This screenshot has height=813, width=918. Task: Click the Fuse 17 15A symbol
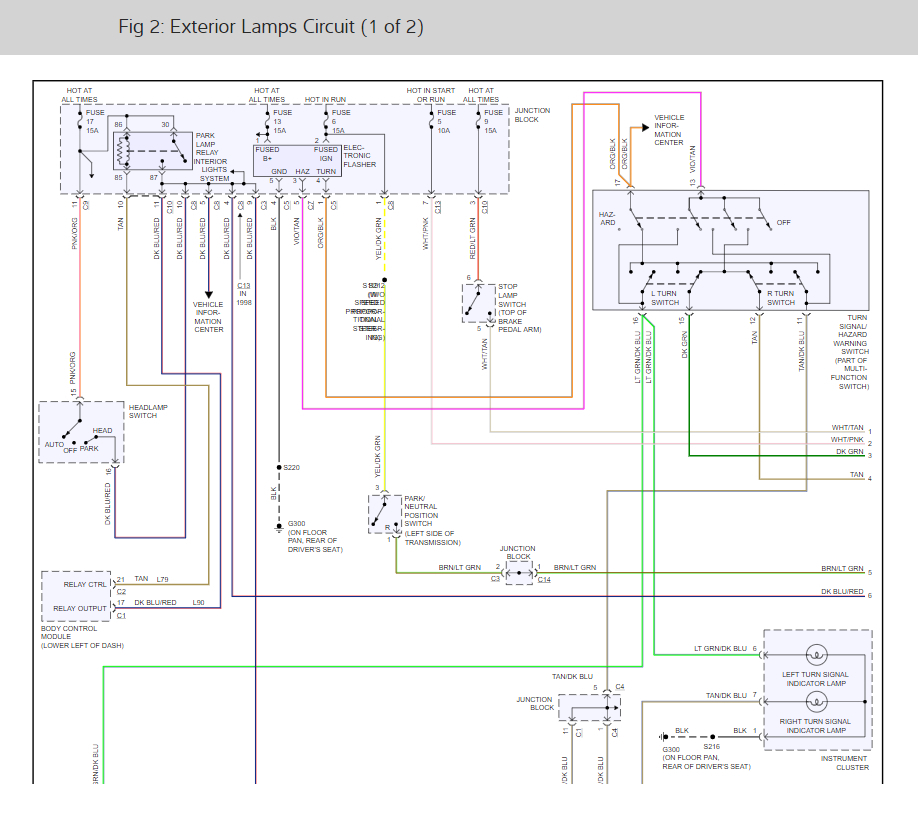[80, 121]
